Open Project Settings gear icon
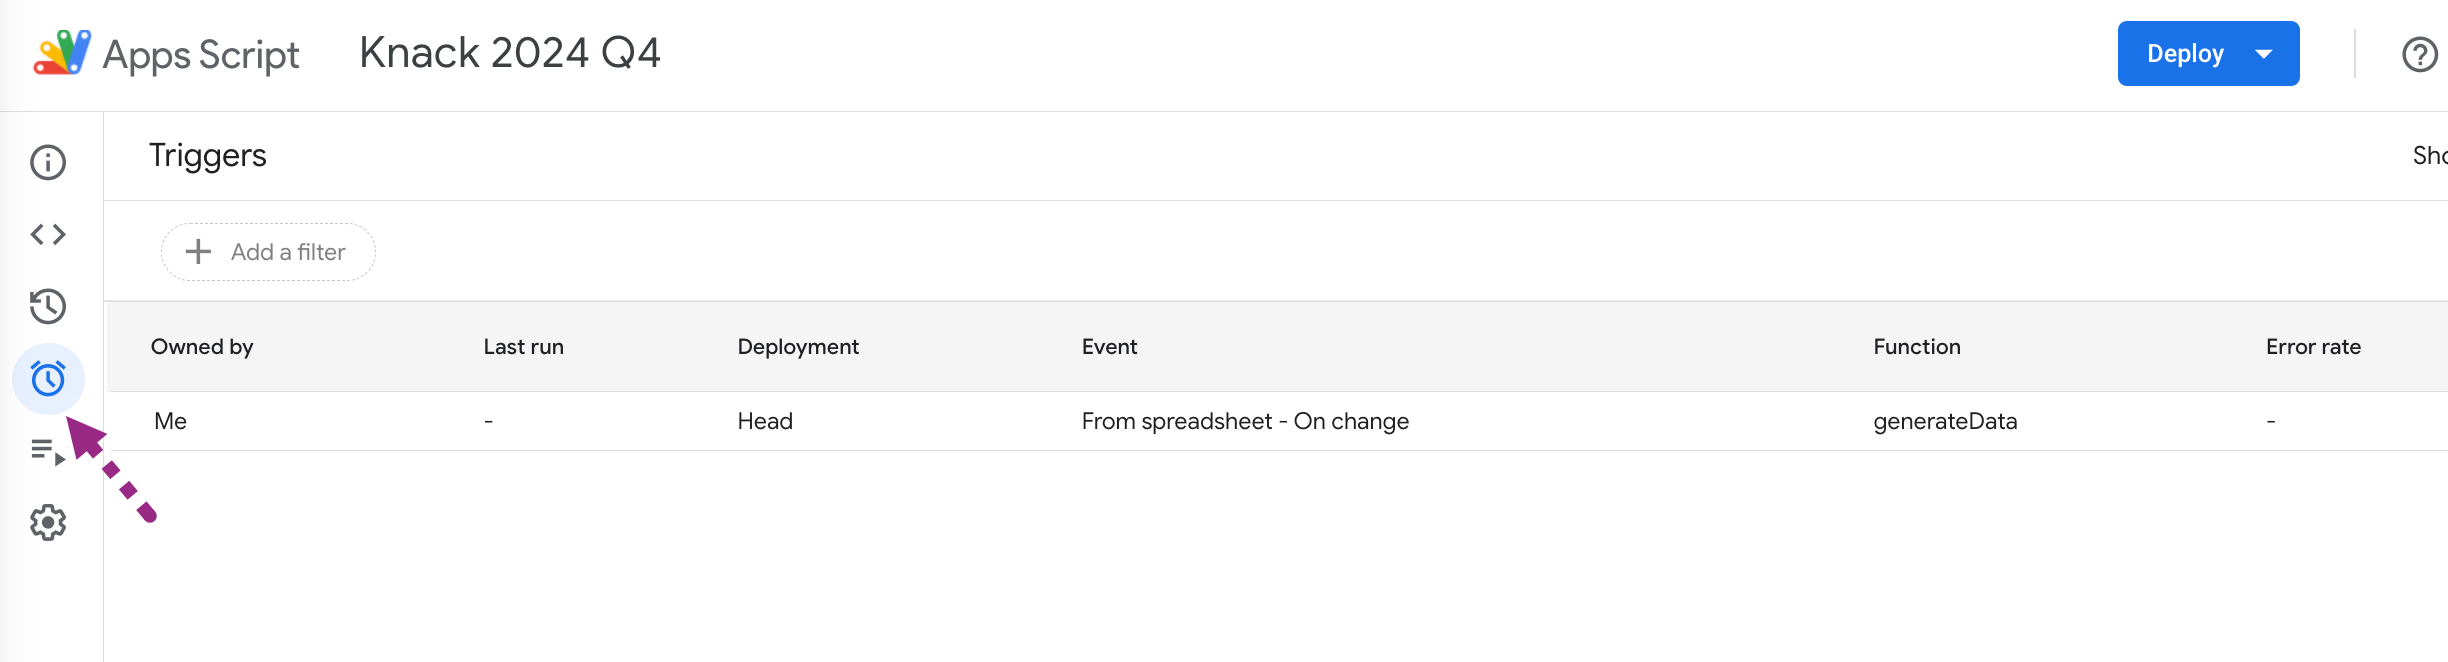Screen dimensions: 2448x662 [x=48, y=522]
